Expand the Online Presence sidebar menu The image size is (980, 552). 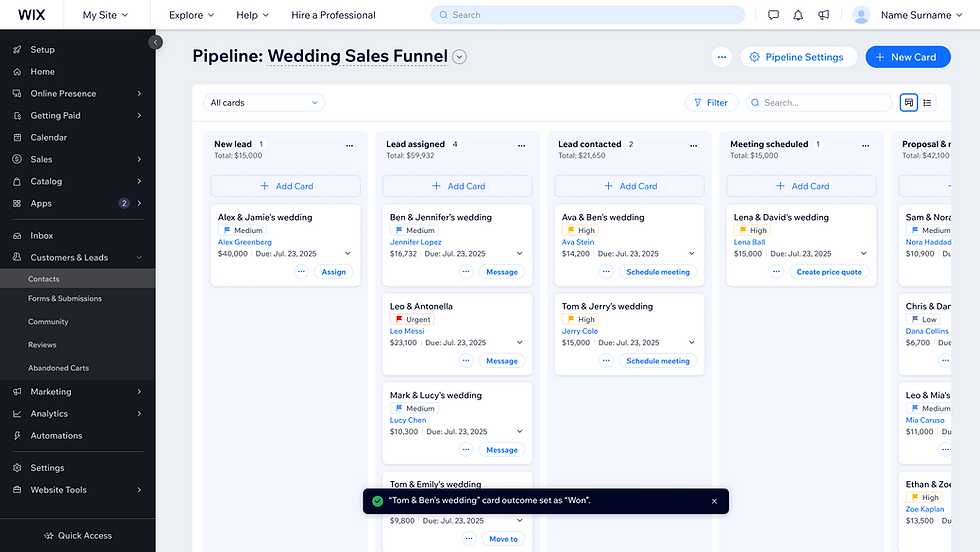78,93
